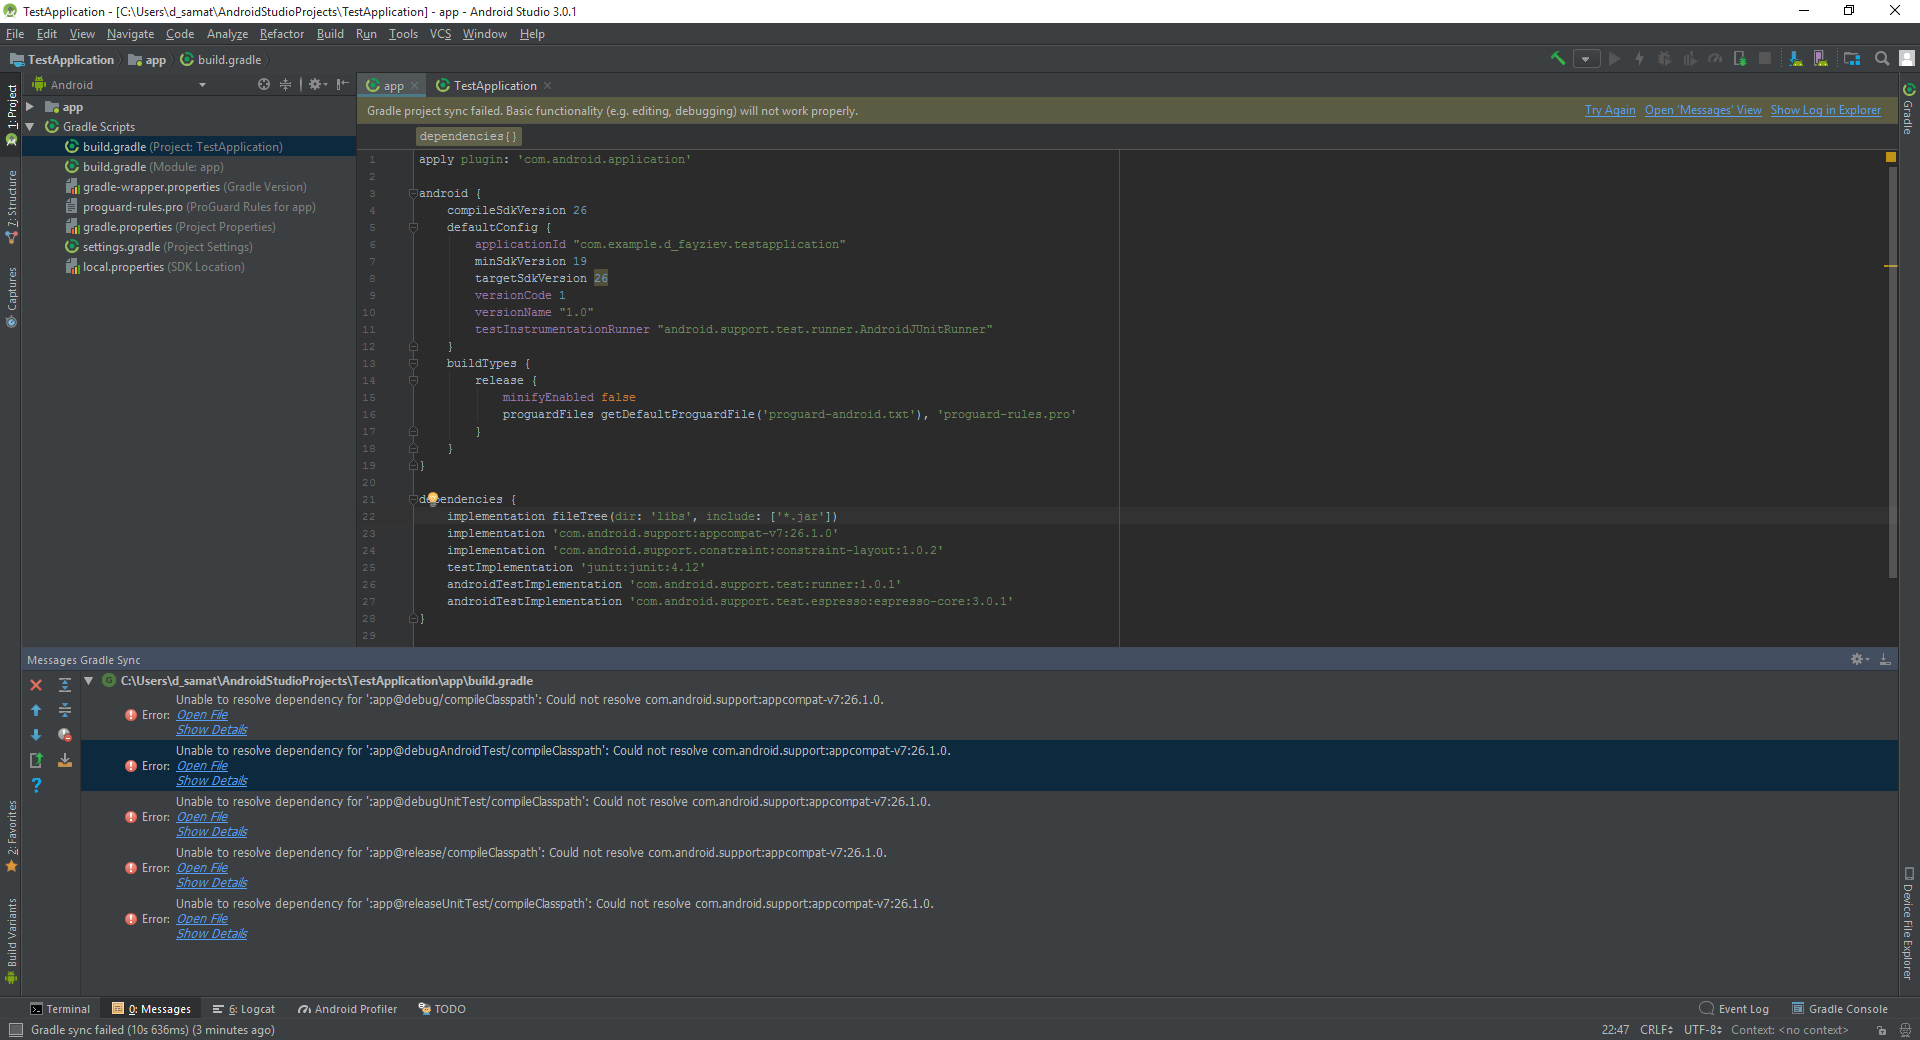Hide the Project panel with hide icon
The width and height of the screenshot is (1920, 1040).
coord(343,85)
